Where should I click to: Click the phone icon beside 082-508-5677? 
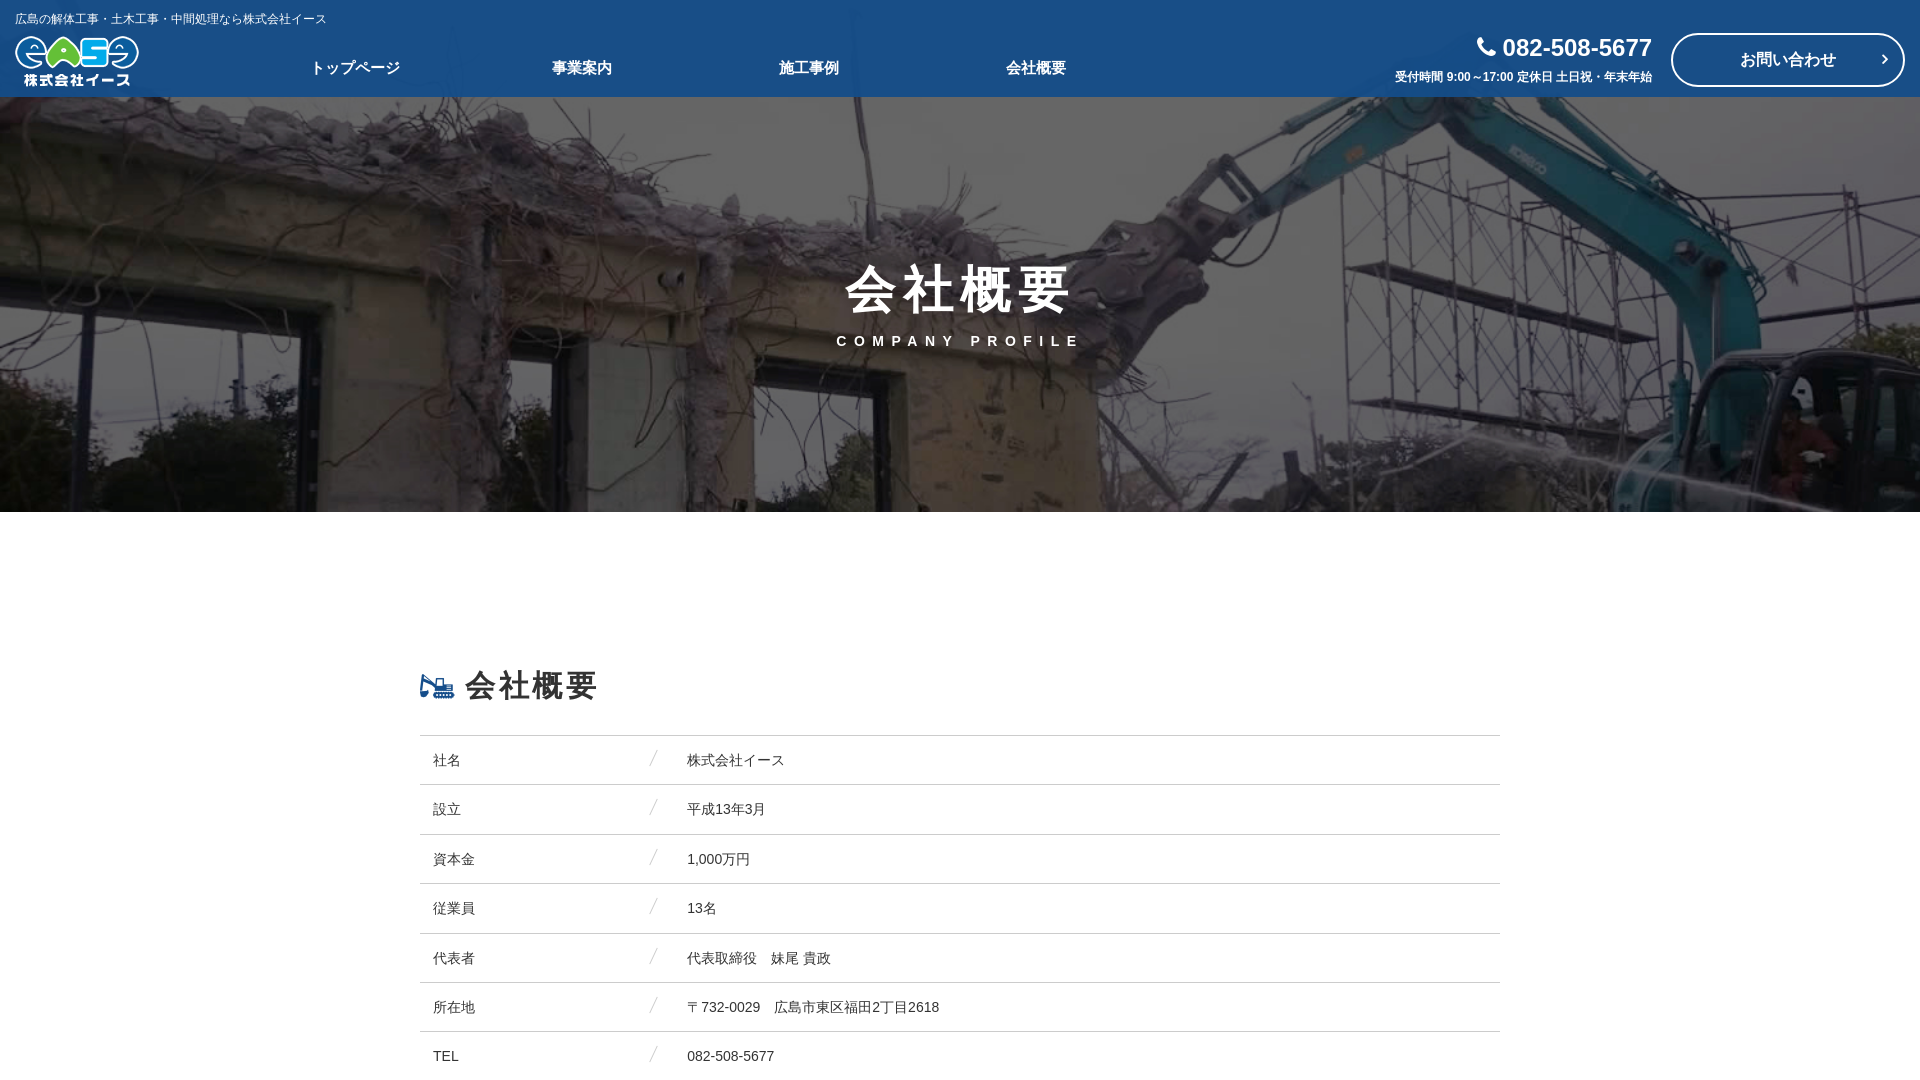[x=1486, y=47]
